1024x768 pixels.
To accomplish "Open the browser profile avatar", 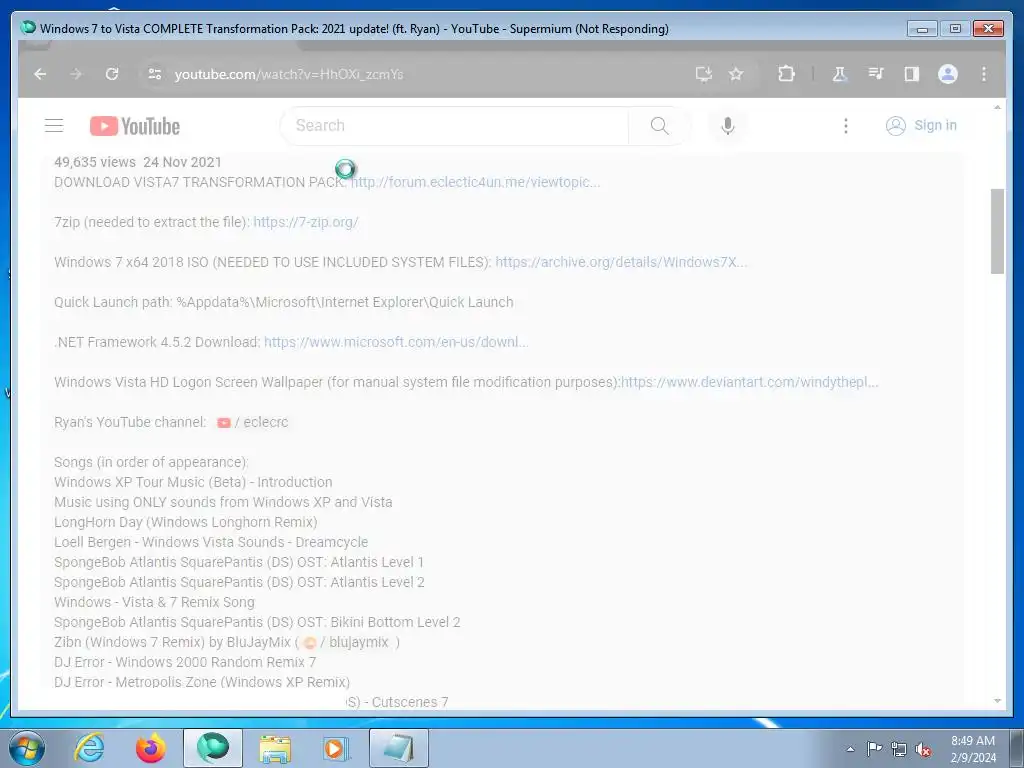I will [948, 74].
